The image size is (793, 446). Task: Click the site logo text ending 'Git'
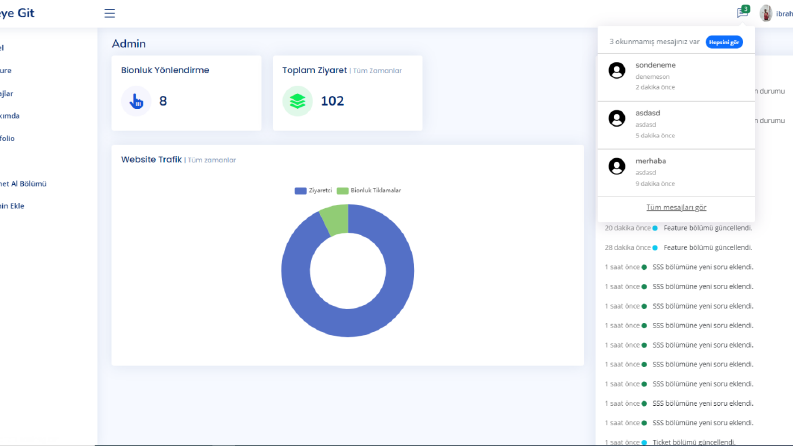(x=17, y=13)
